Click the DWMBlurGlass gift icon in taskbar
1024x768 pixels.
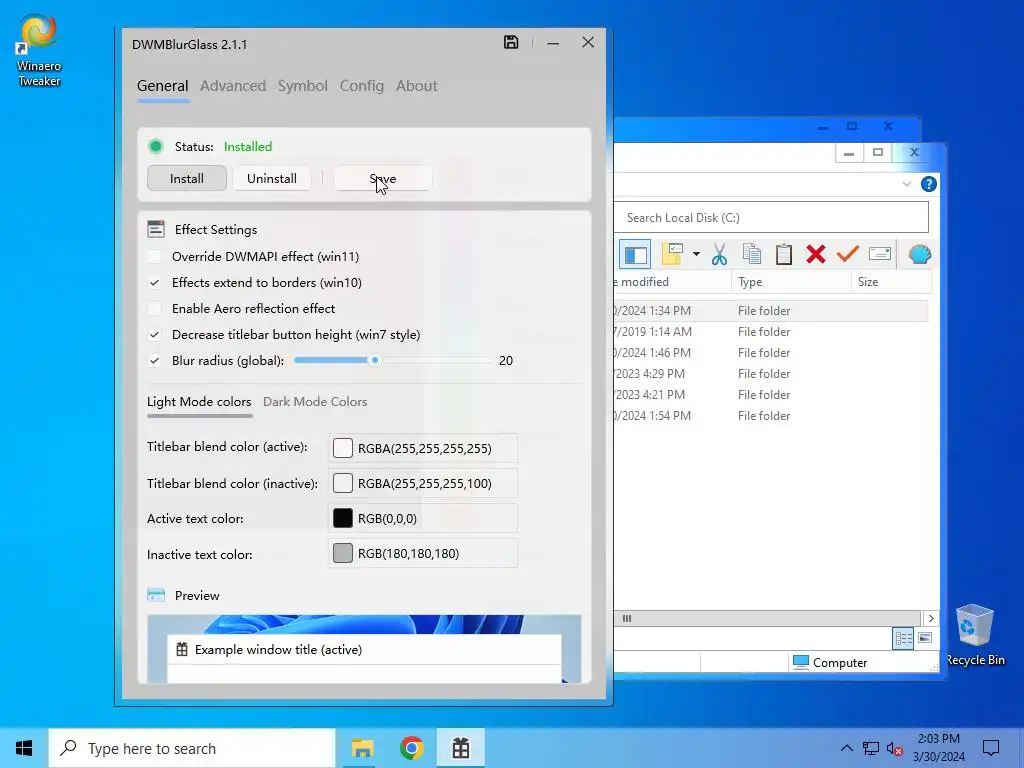point(460,748)
